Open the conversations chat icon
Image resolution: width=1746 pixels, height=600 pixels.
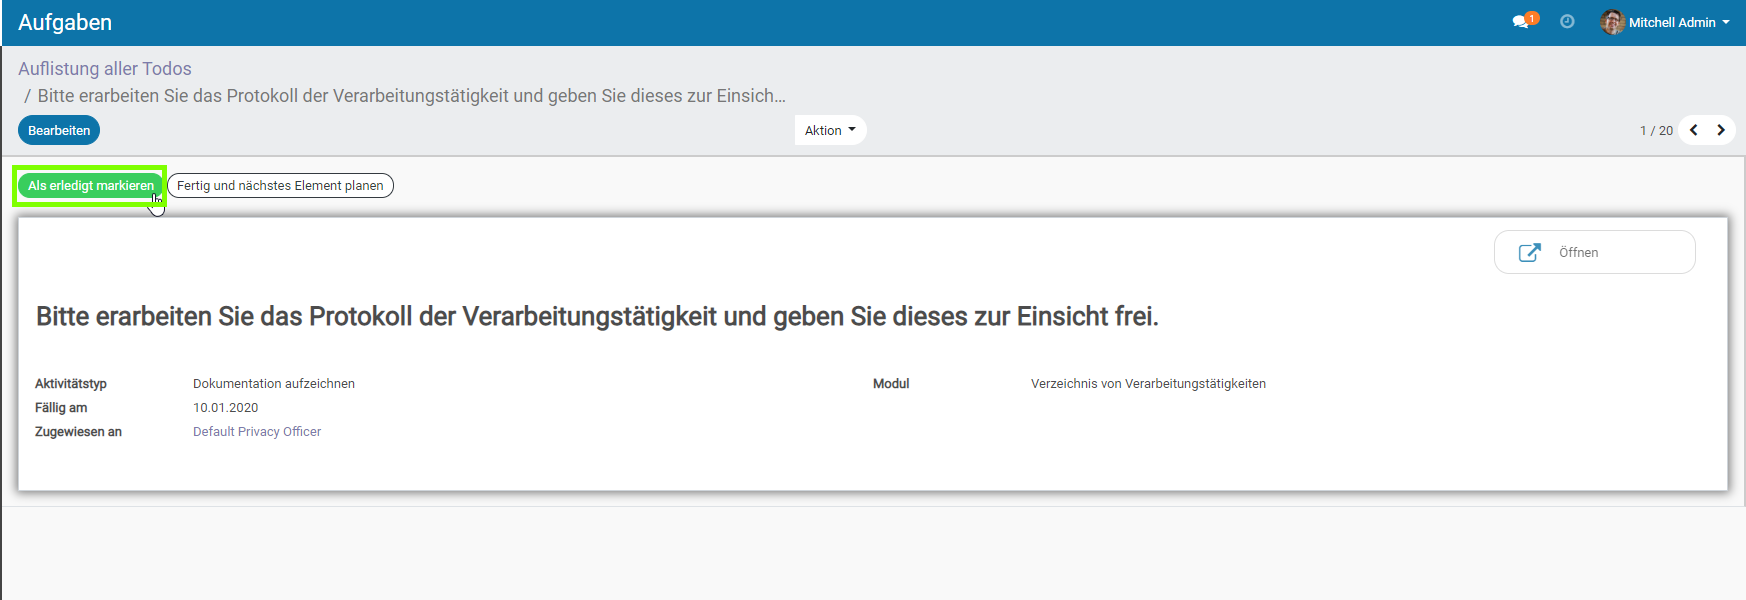[1520, 22]
